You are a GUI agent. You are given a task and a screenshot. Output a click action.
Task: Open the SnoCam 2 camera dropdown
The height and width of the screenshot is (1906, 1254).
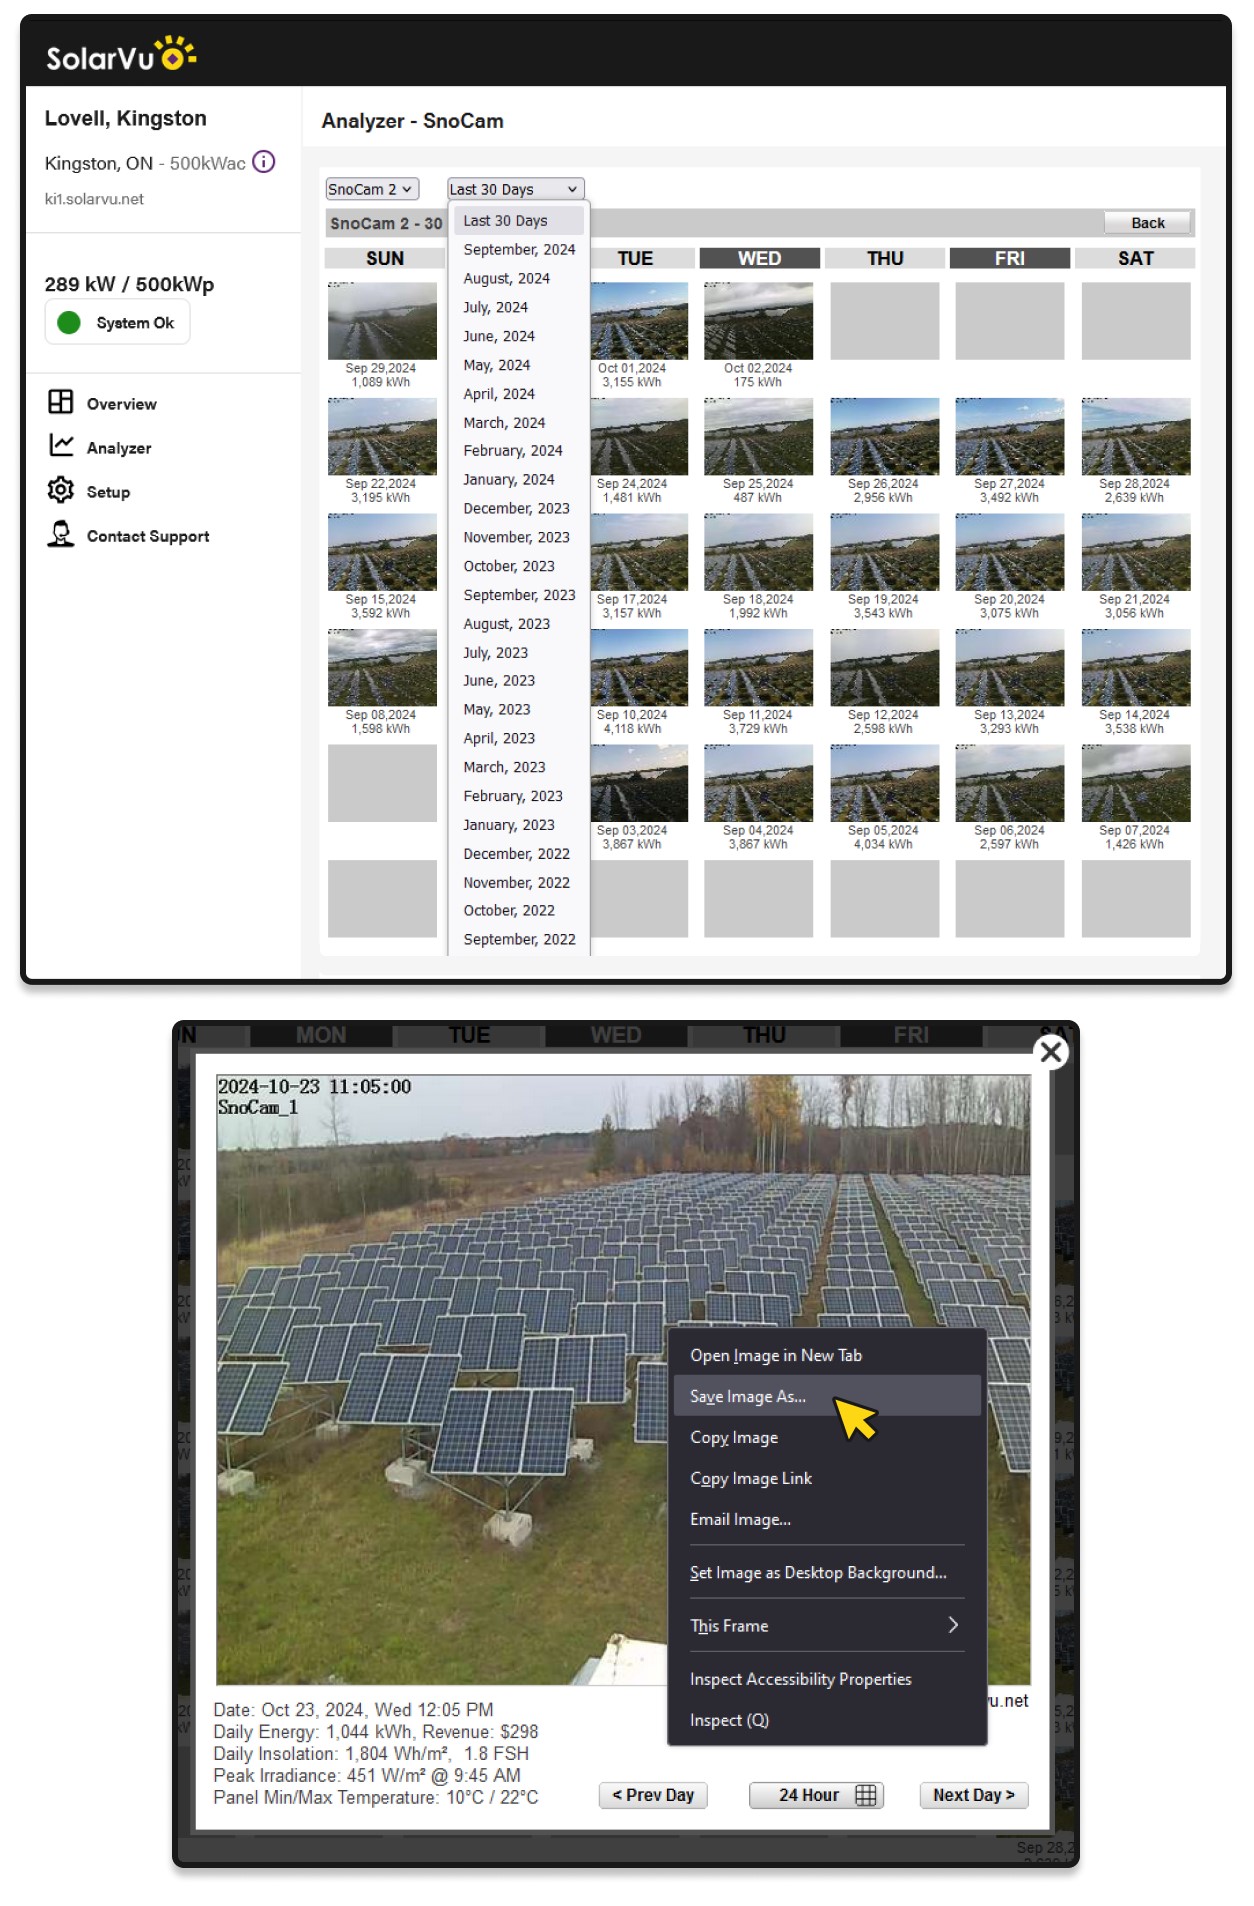(x=372, y=189)
